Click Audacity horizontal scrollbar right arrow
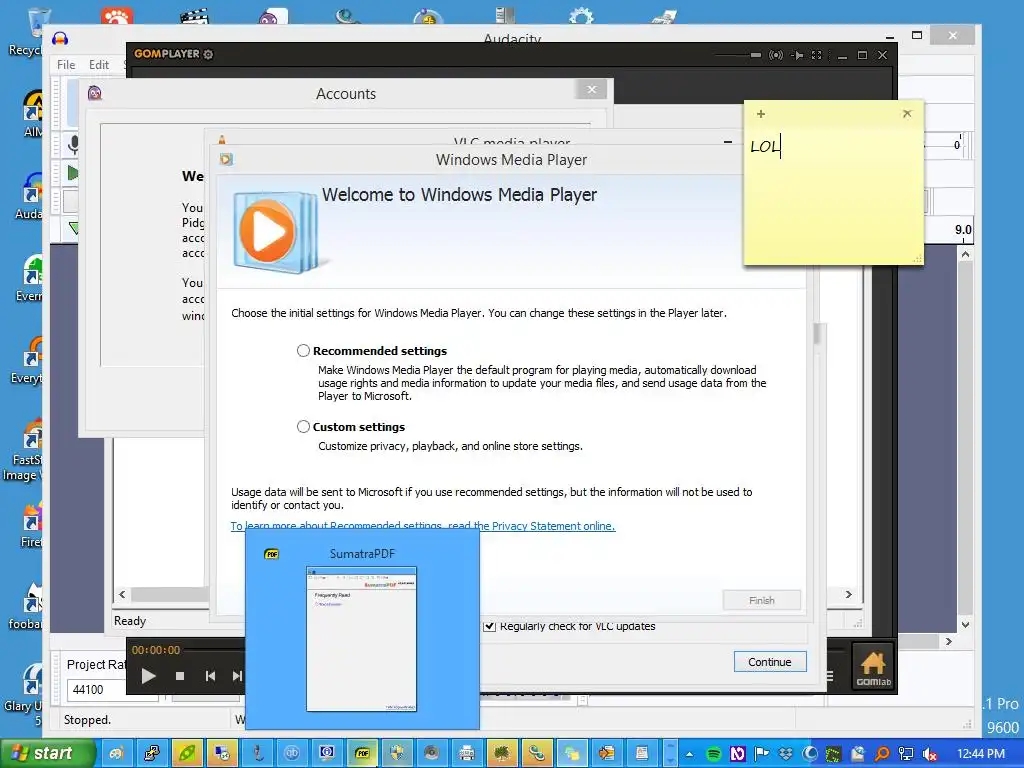Screen dimensions: 1024x768 coord(949,641)
